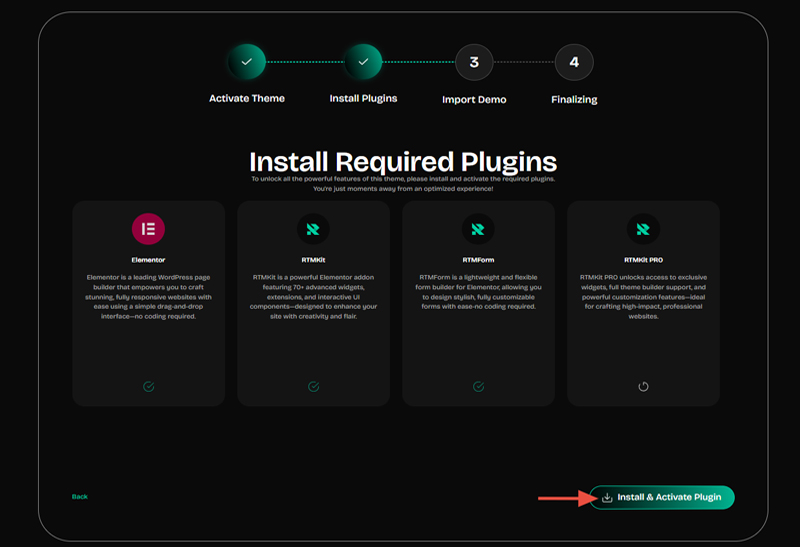Click the Import Demo step label
Viewport: 800px width, 547px height.
[474, 100]
